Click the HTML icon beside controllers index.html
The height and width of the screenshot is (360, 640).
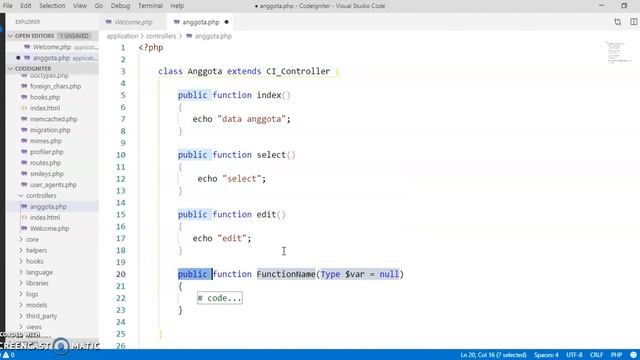click(24, 218)
